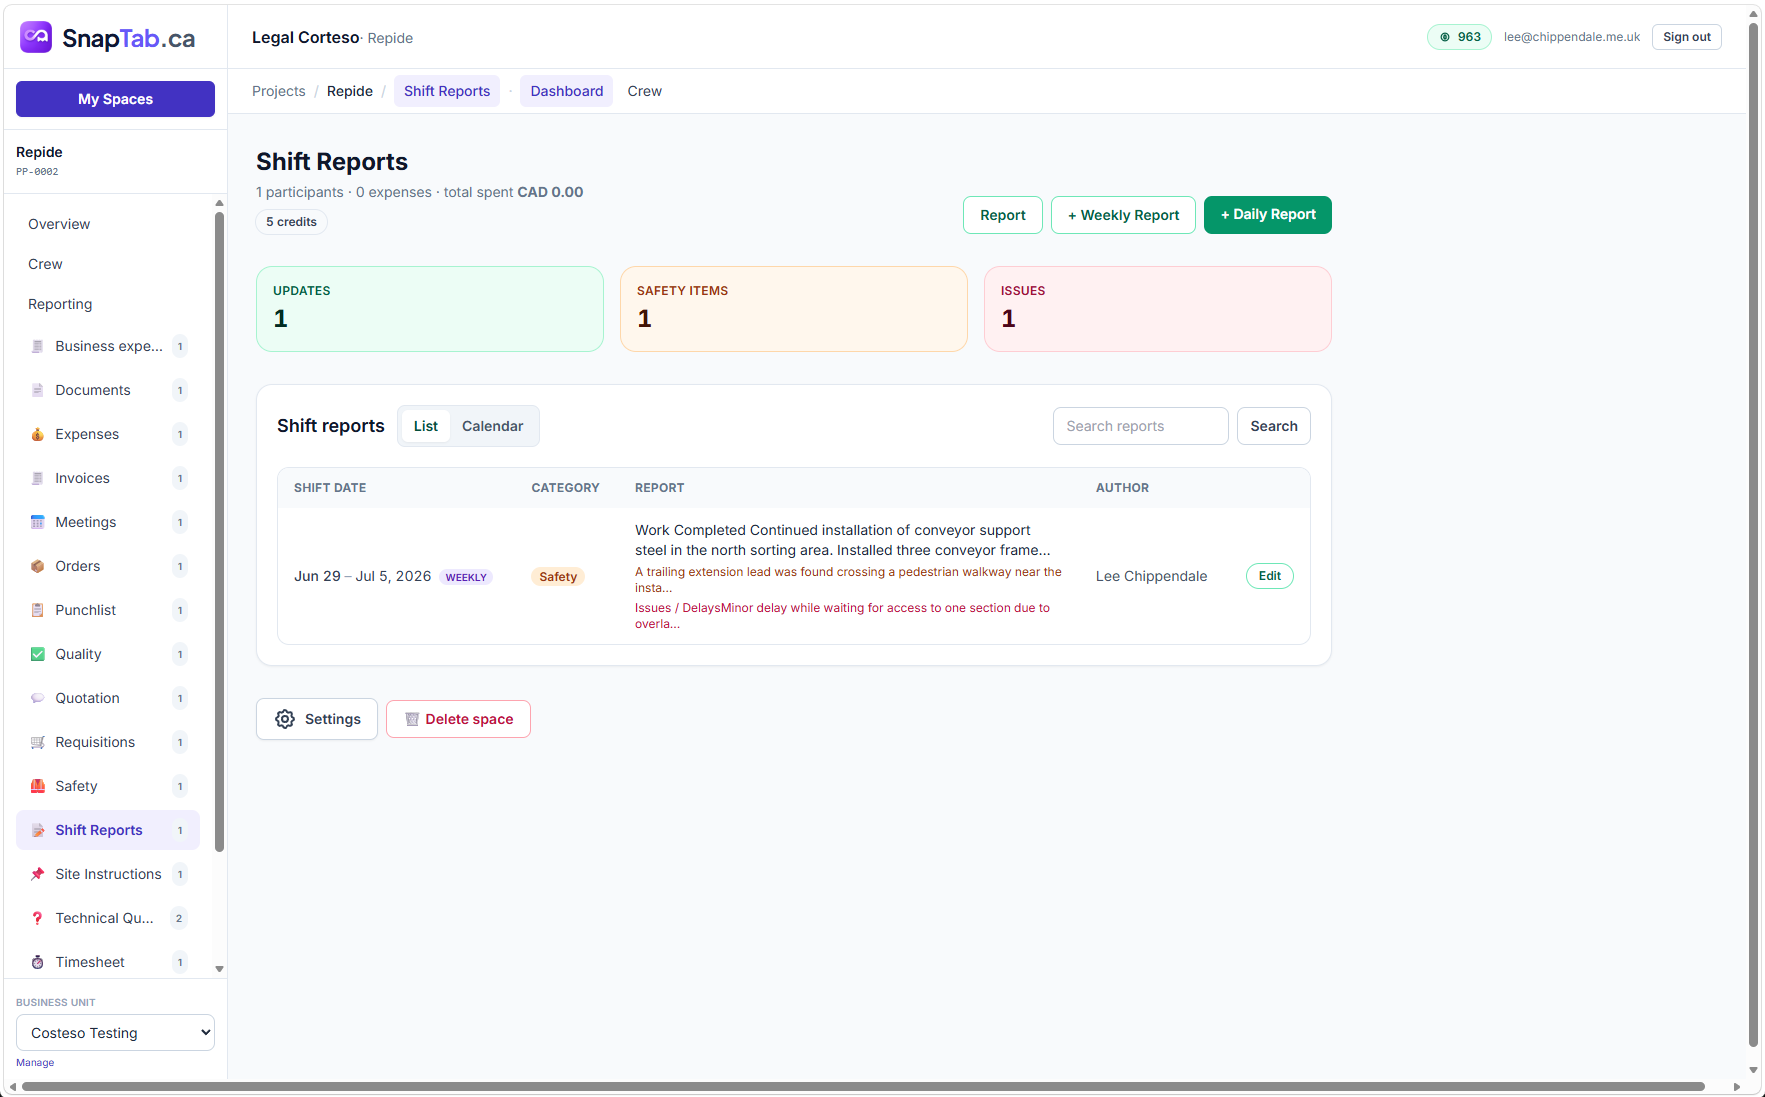Click the Technical Questions count badge 2
1765x1097 pixels.
[179, 918]
